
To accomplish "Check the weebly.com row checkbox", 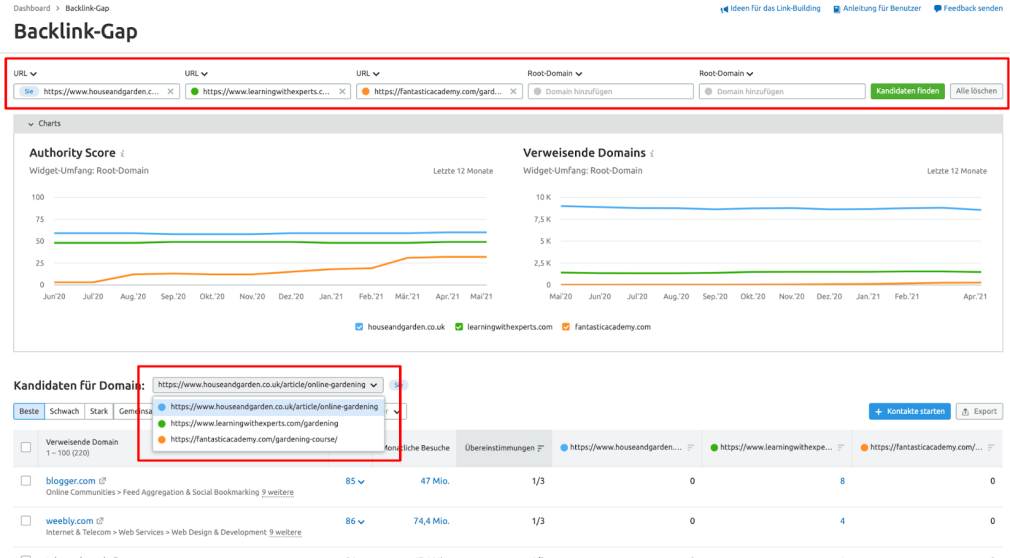I will click(26, 521).
